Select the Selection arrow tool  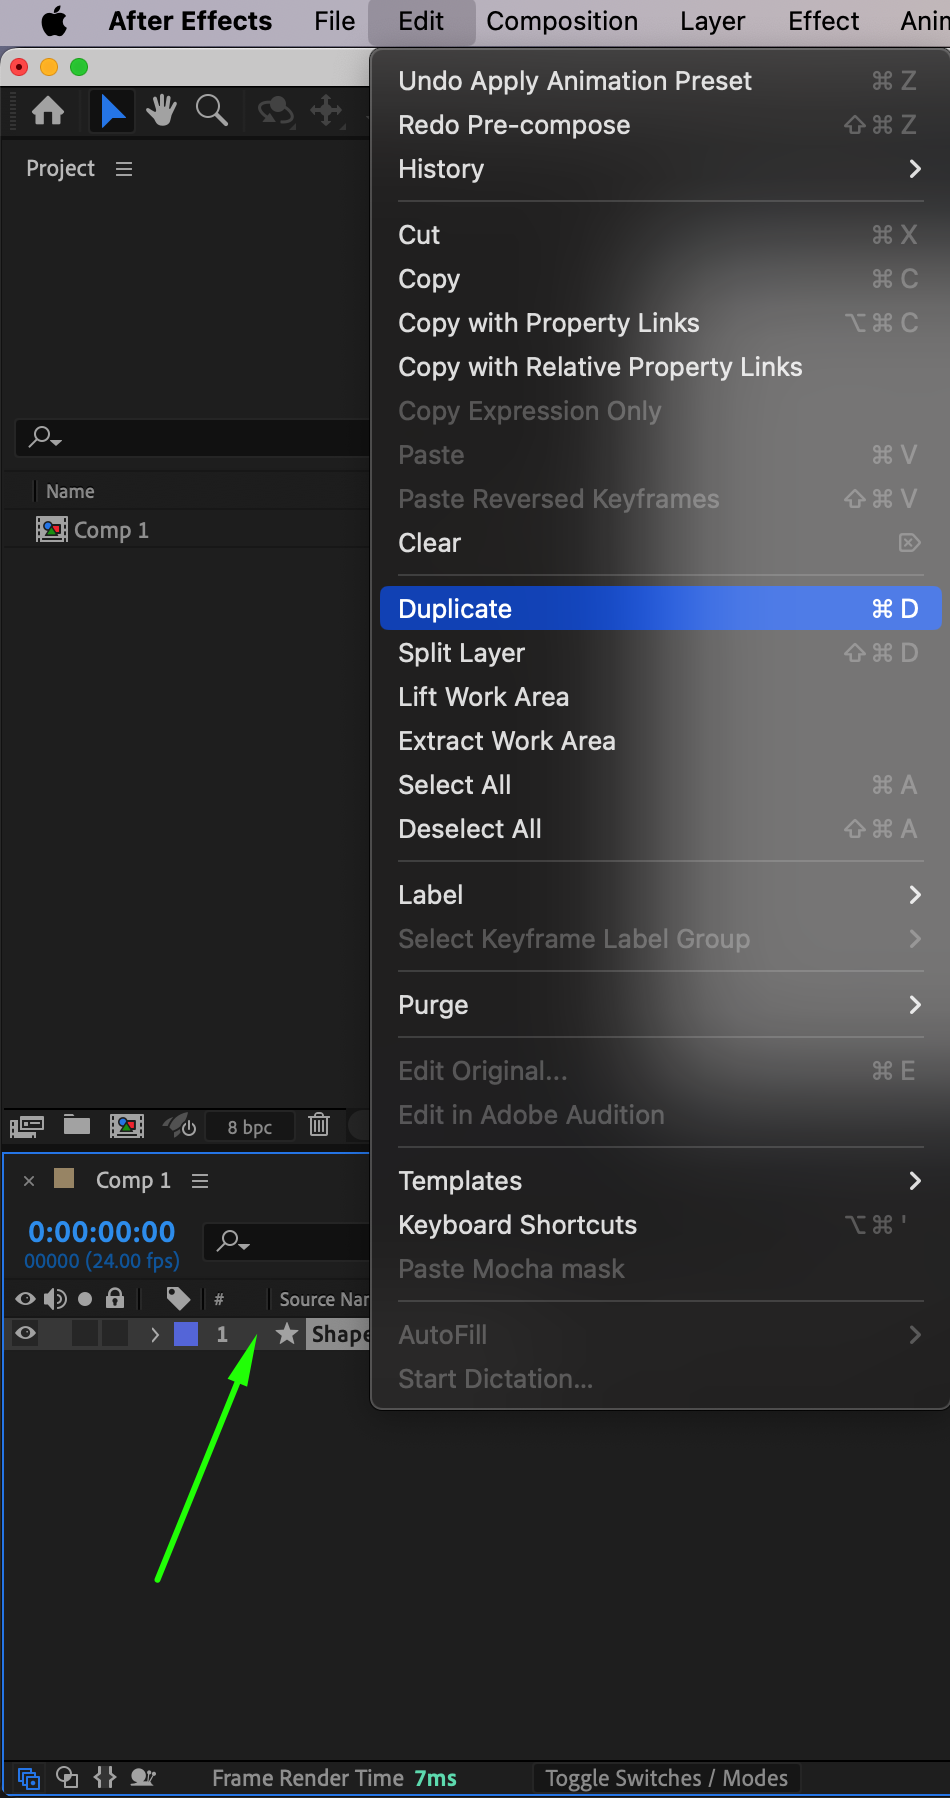112,111
